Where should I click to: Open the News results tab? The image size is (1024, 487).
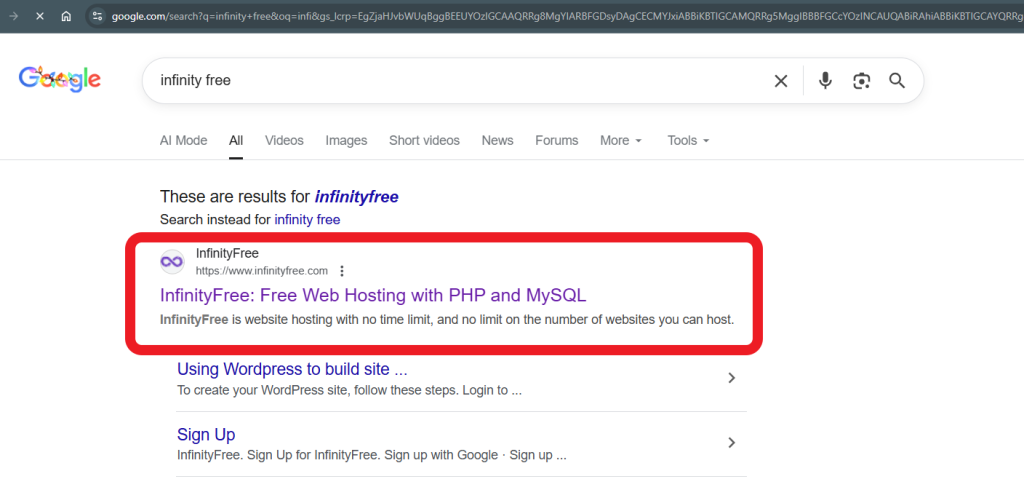(497, 140)
